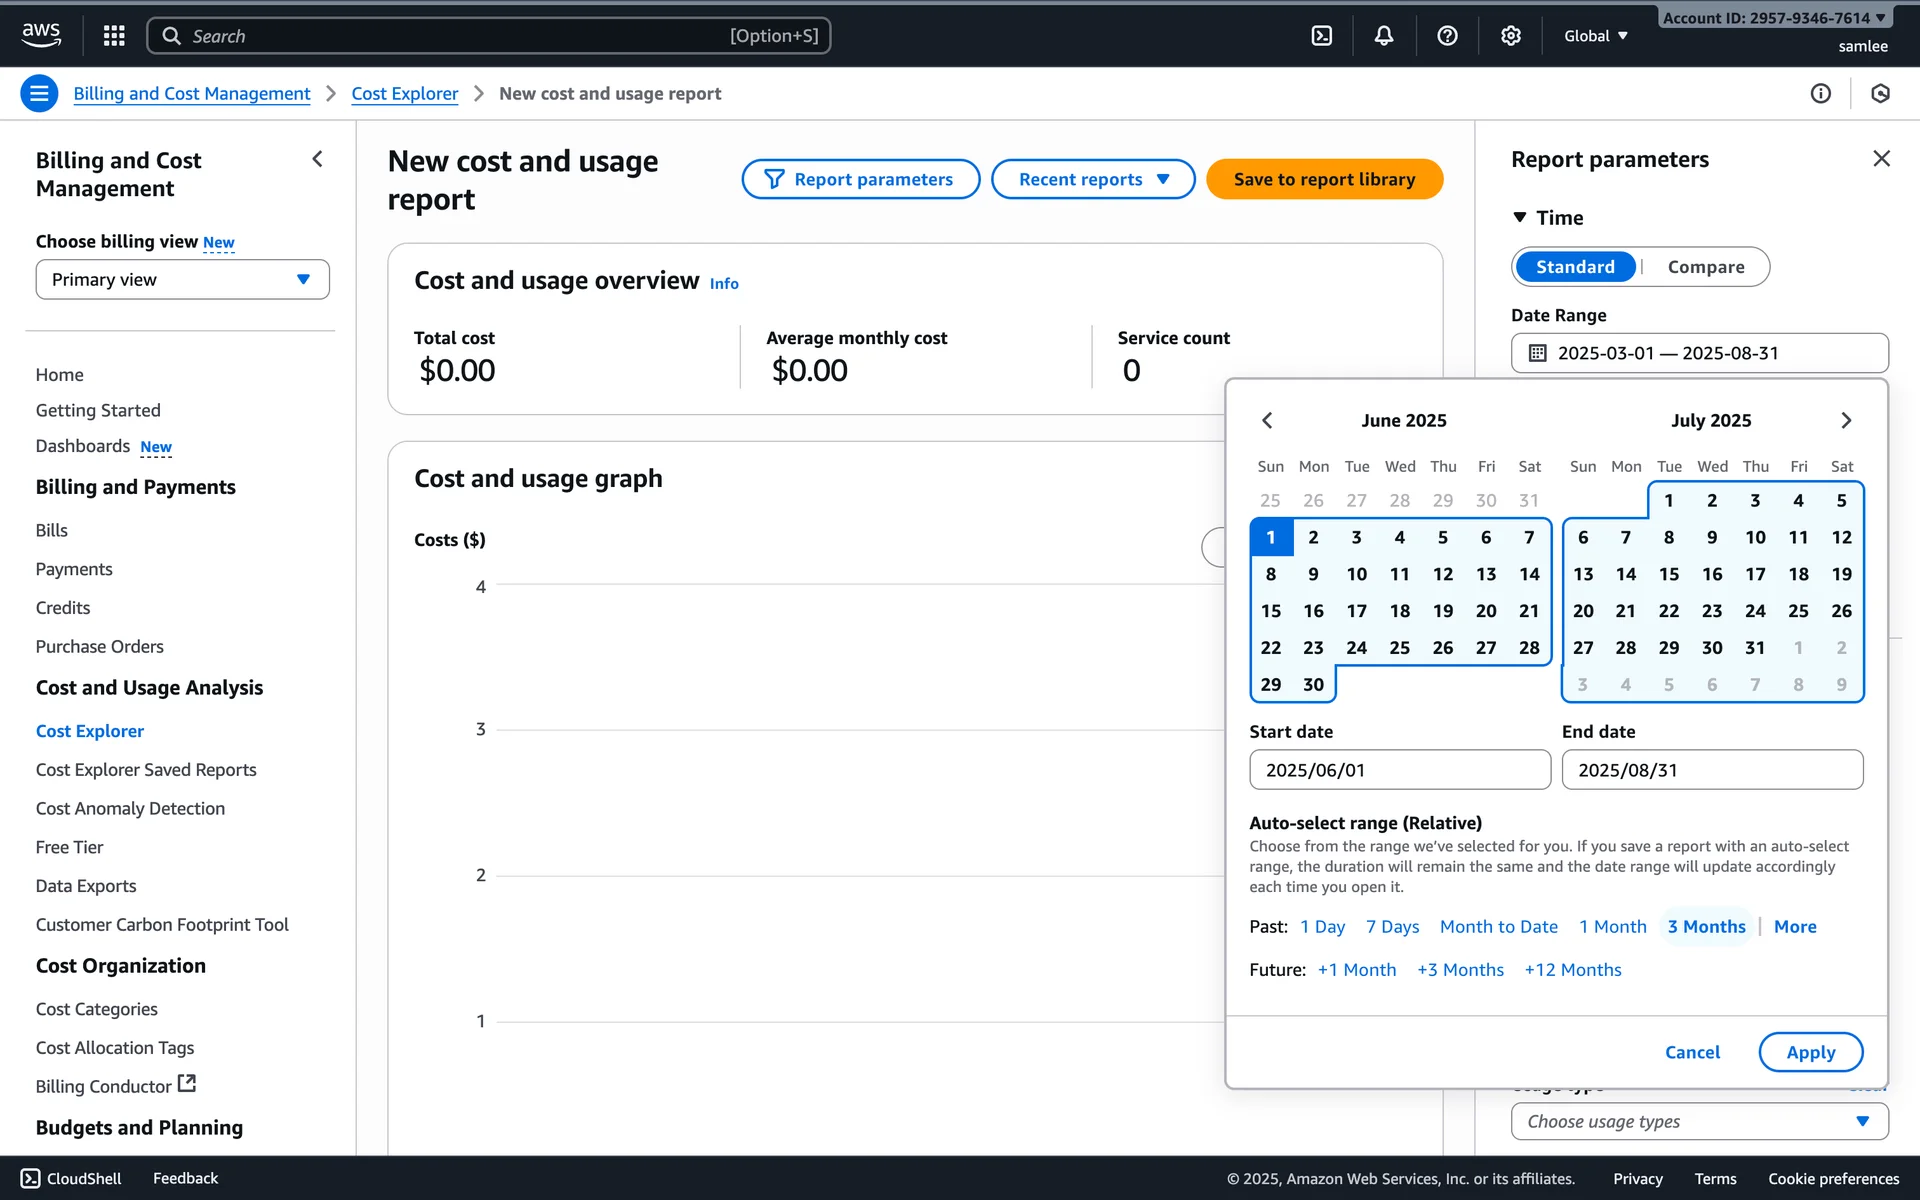1920x1200 pixels.
Task: Click the Start date input field
Action: [x=1399, y=770]
